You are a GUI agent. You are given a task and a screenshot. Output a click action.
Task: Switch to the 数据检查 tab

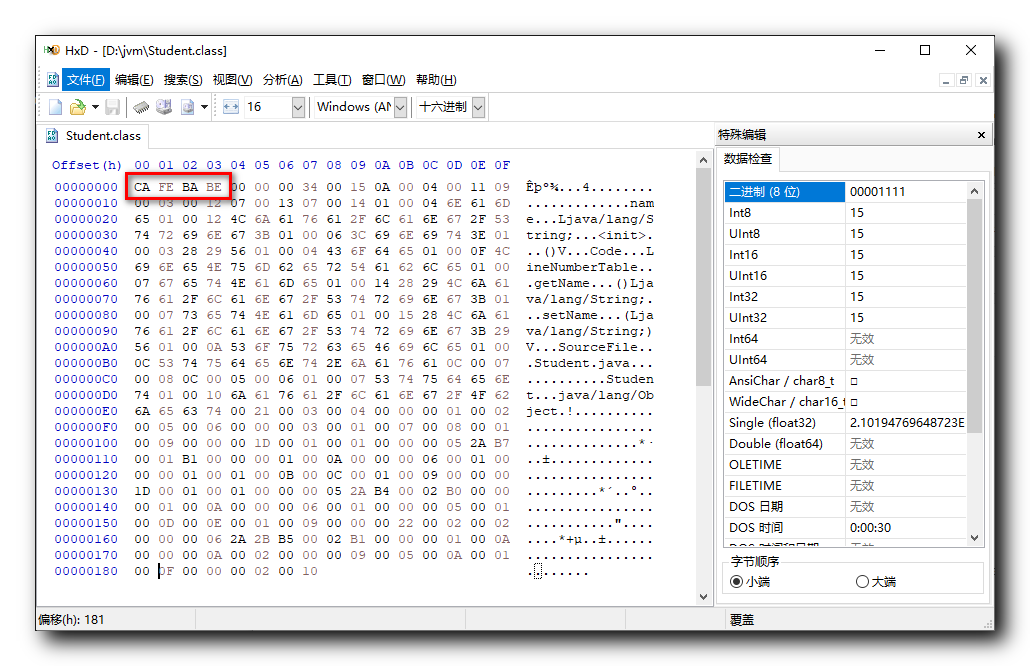[748, 159]
